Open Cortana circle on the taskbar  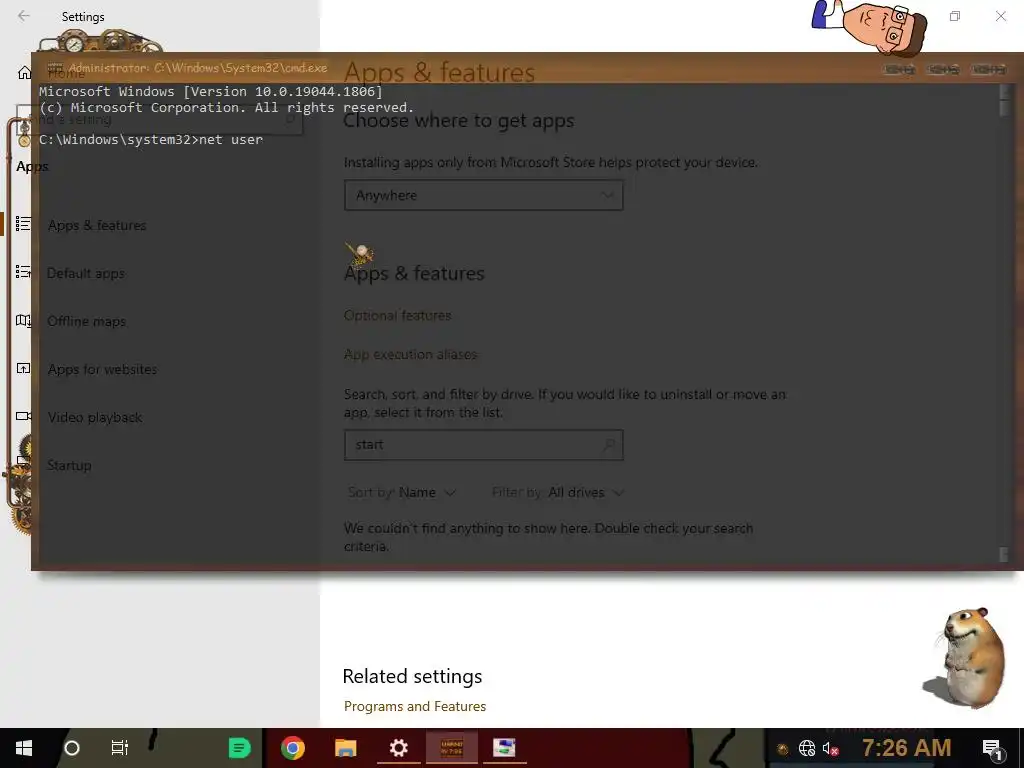click(72, 748)
